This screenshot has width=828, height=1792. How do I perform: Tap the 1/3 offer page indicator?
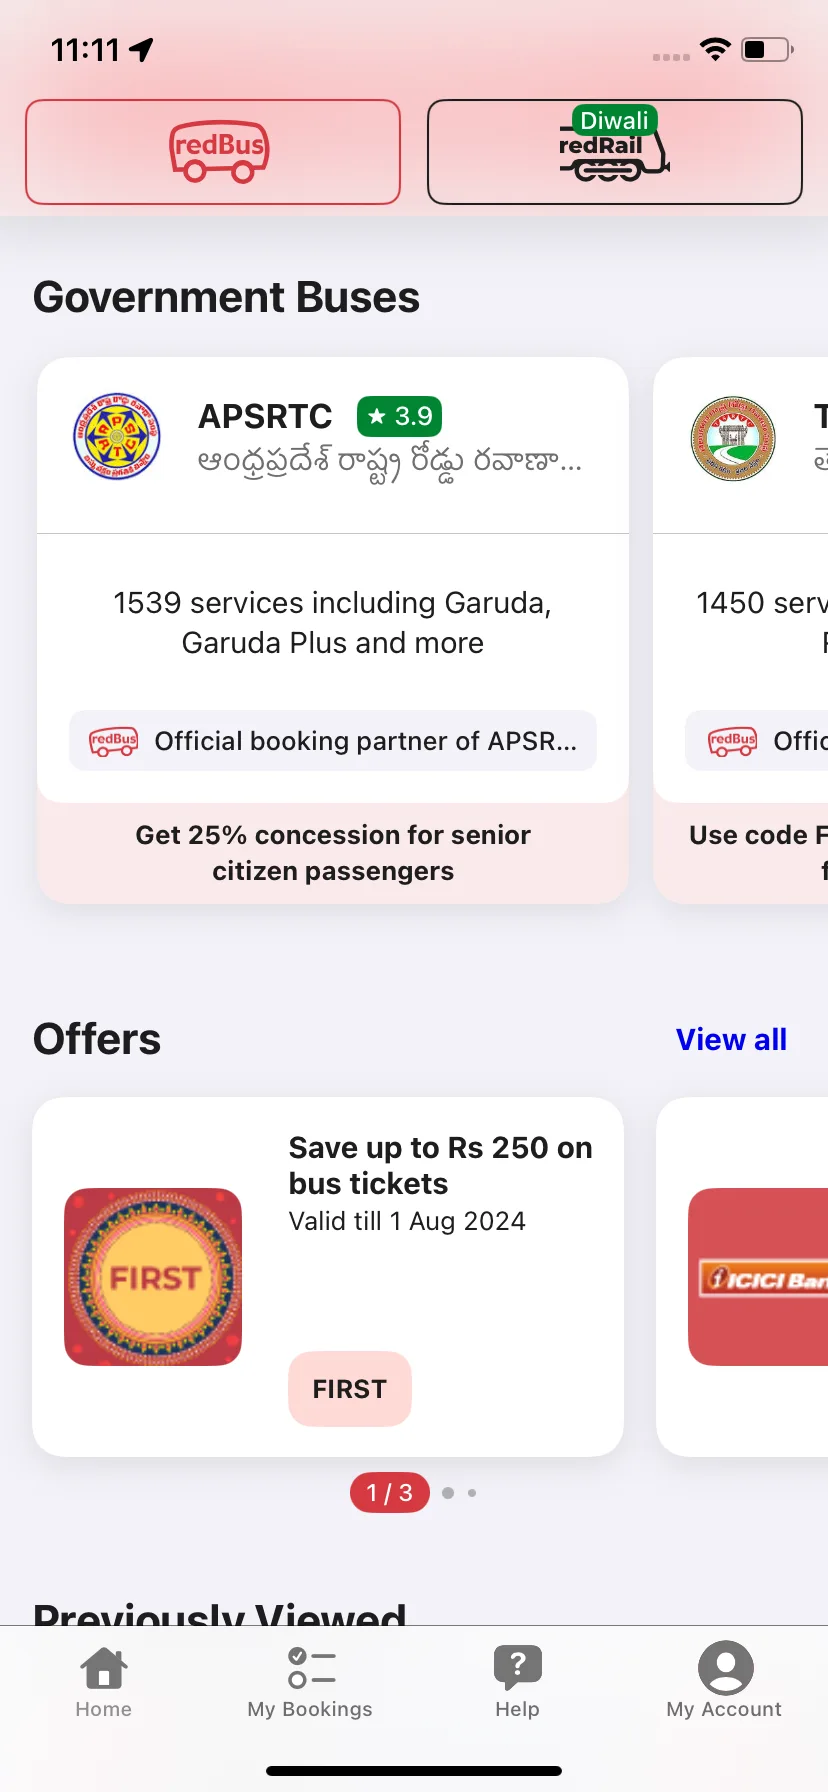[x=390, y=1493]
